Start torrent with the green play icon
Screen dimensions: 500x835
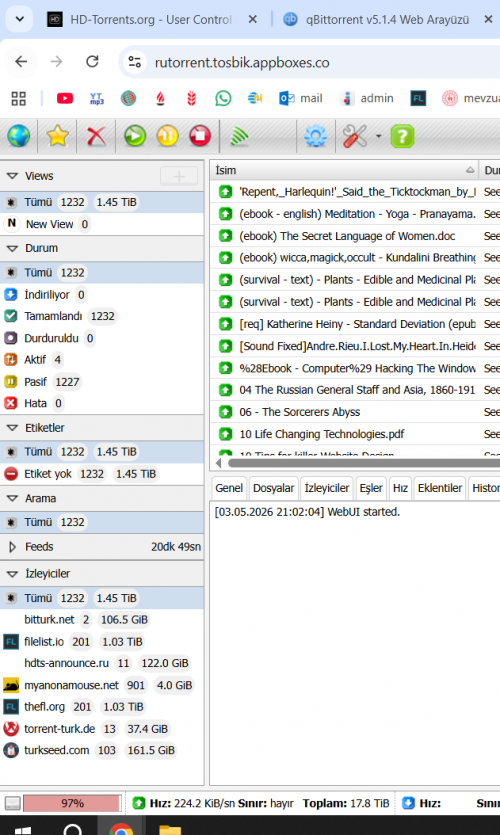(135, 137)
